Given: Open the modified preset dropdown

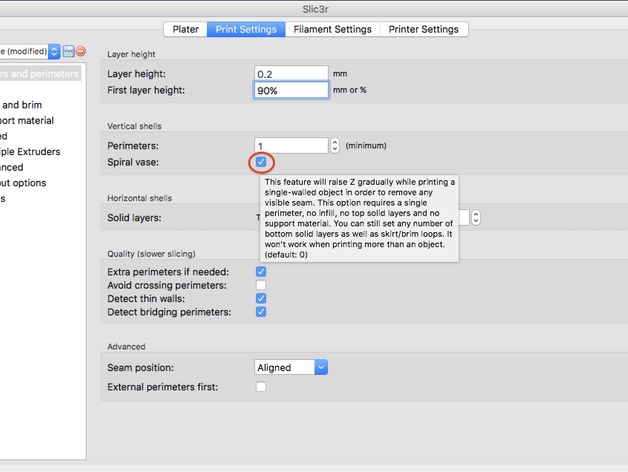Looking at the screenshot, I should click(29, 51).
